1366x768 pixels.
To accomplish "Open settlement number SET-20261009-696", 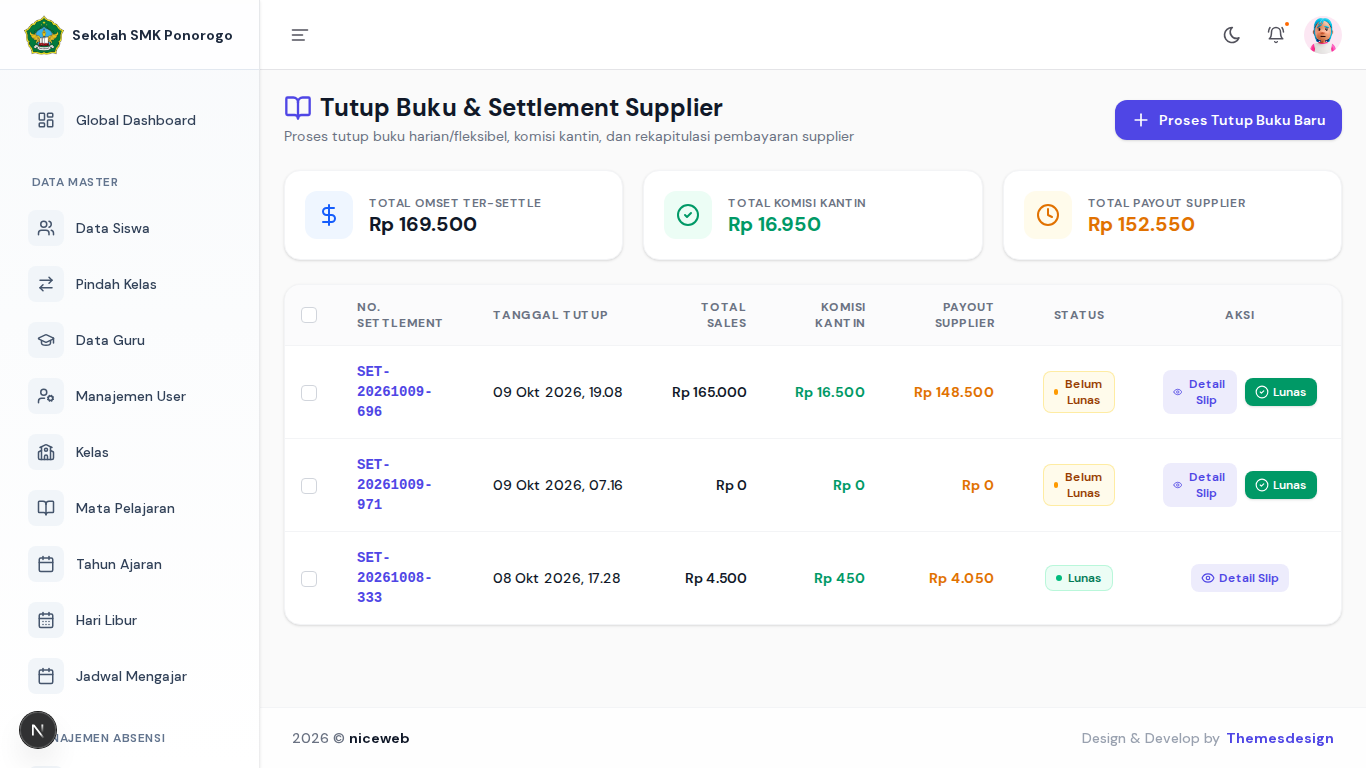I will 394,392.
